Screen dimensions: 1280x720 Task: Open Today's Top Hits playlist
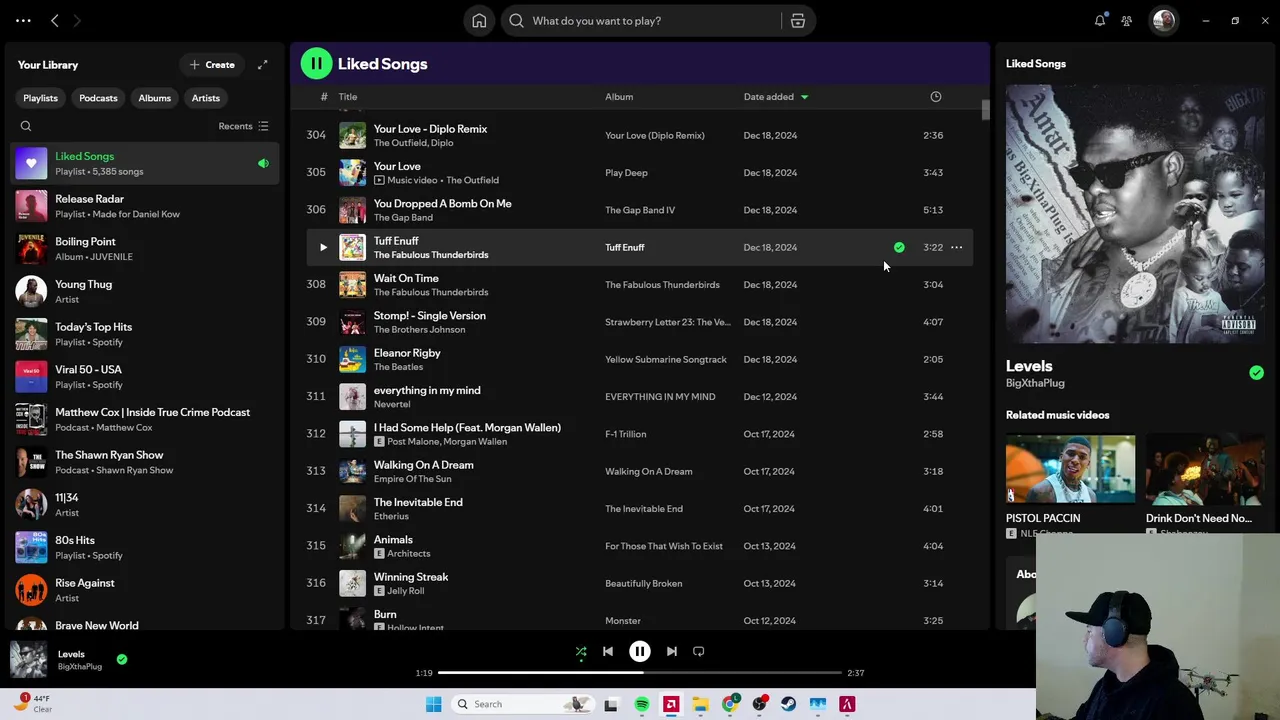[x=146, y=334]
